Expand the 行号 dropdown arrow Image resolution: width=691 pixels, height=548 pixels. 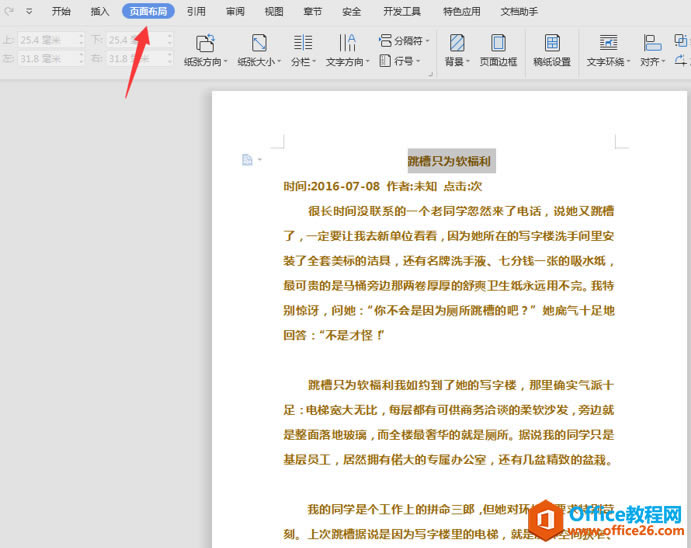pos(418,61)
